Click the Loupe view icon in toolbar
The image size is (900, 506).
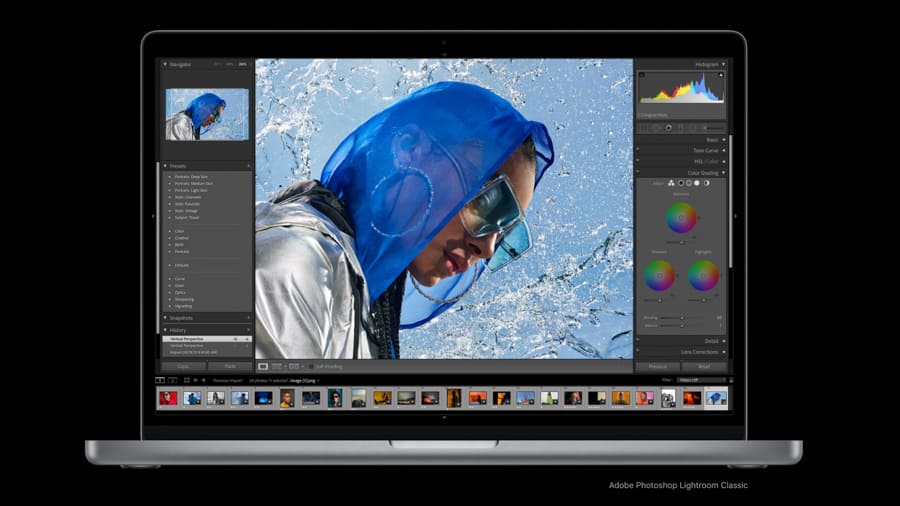[263, 367]
